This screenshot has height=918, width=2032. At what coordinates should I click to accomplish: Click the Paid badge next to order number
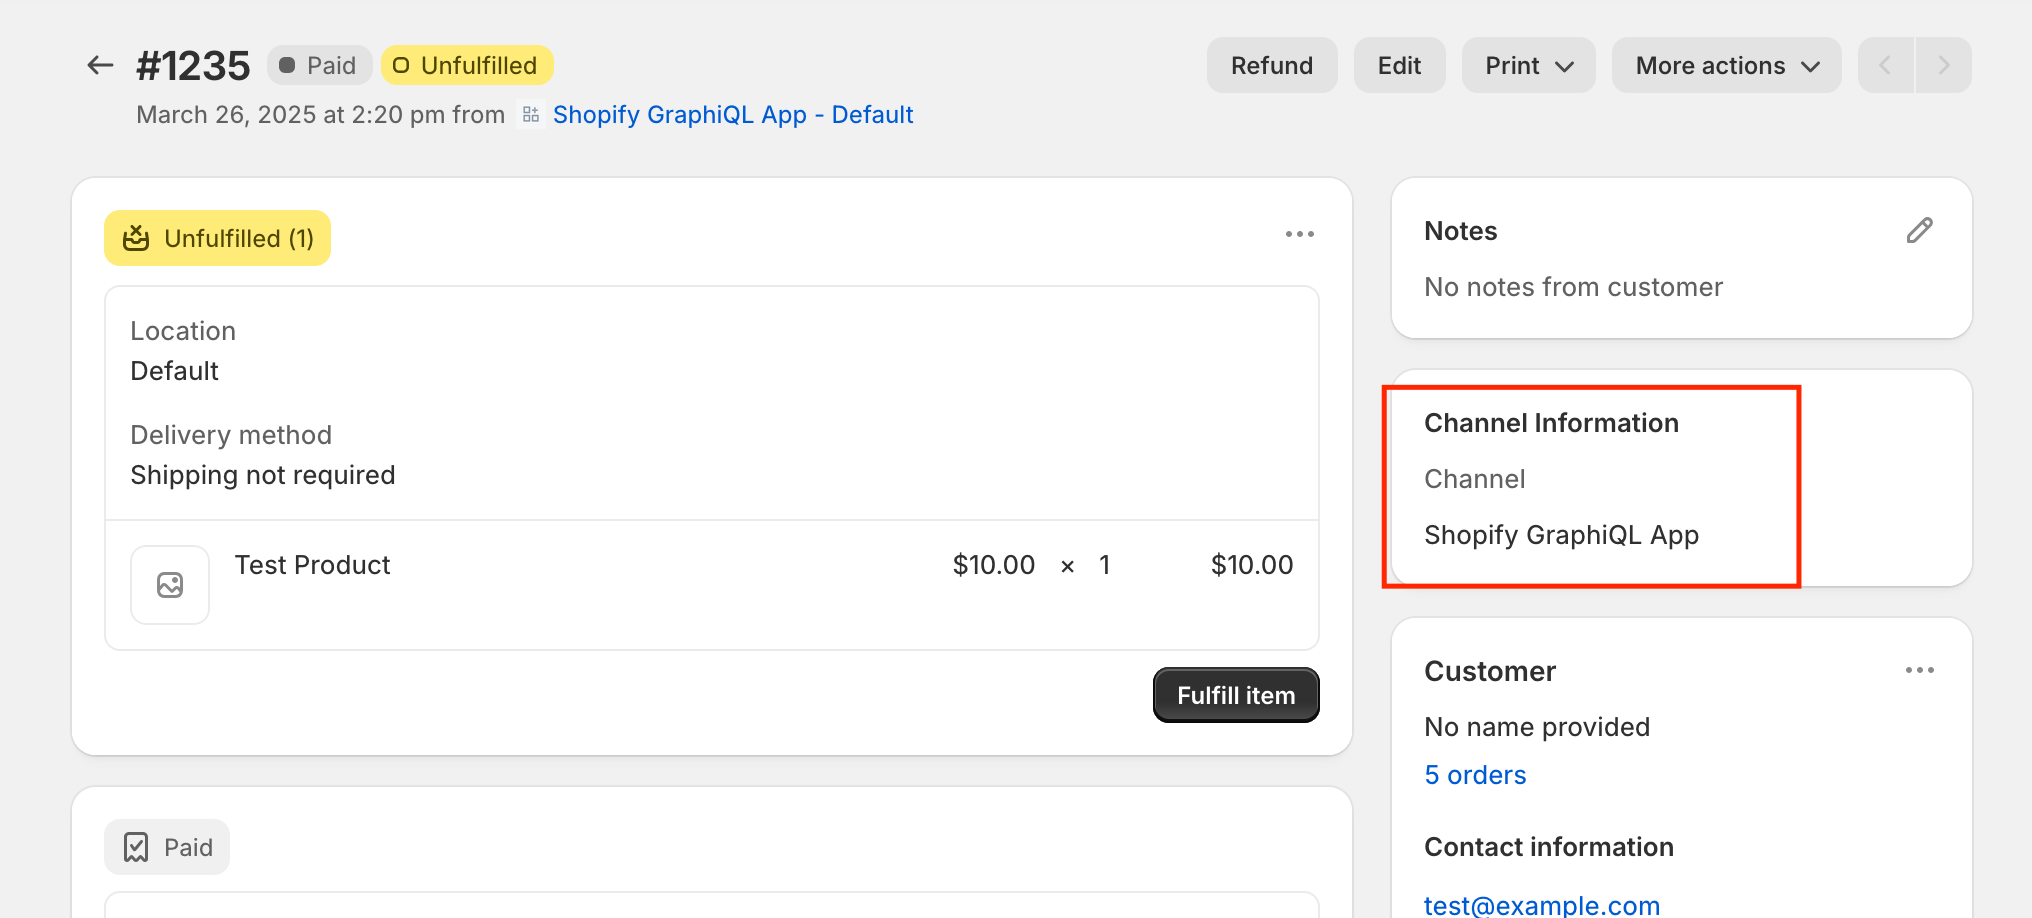coord(319,66)
